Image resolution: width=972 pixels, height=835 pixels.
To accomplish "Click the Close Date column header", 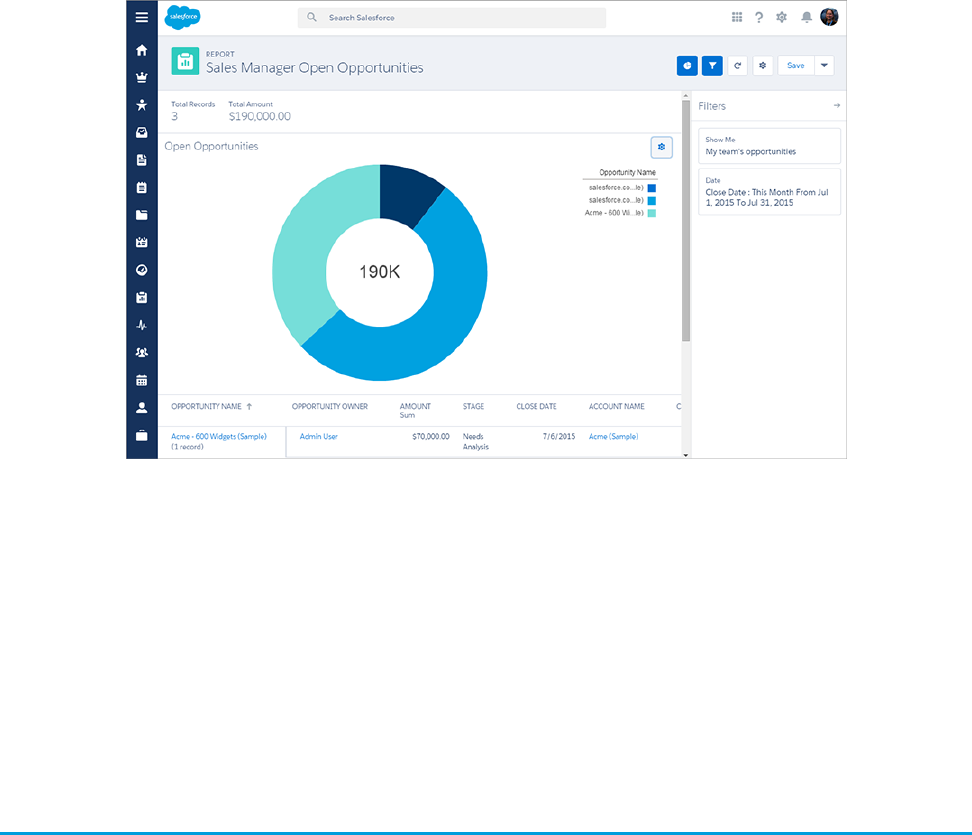I will click(536, 407).
